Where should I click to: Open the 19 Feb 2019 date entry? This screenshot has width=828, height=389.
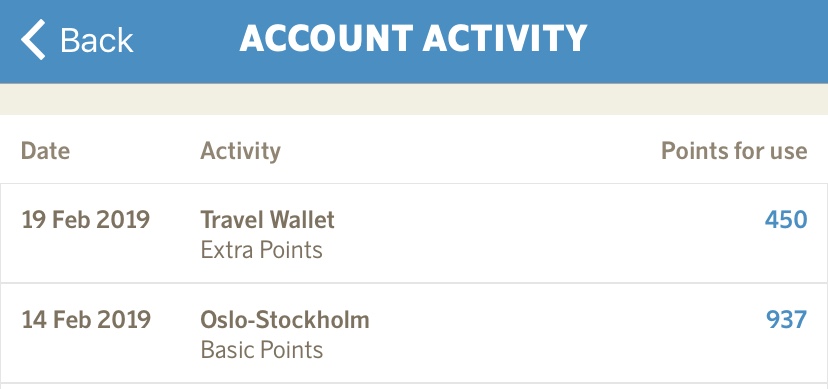point(86,220)
